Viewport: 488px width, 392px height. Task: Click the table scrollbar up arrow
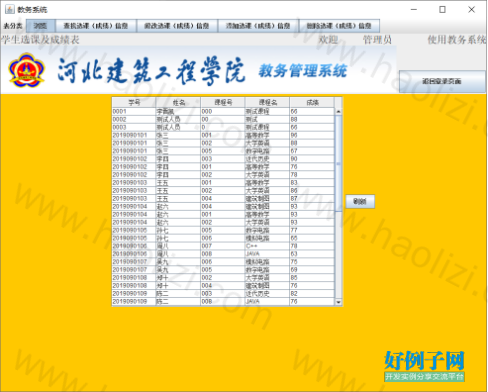tap(338, 111)
